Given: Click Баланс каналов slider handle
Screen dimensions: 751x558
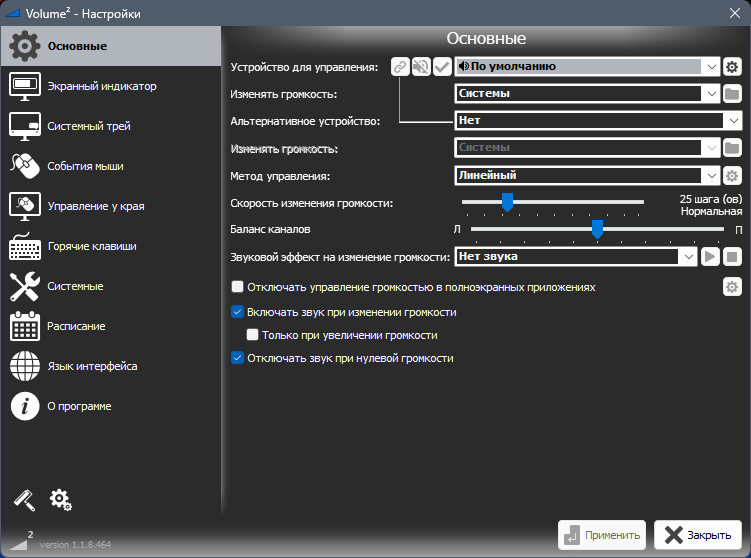Looking at the screenshot, I should point(597,229).
